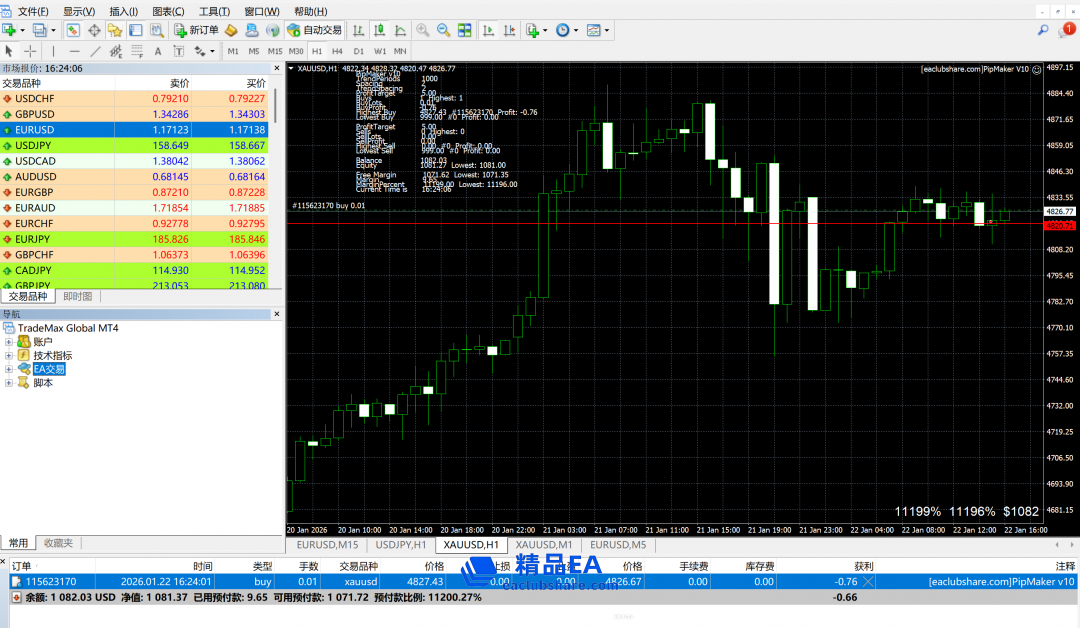The height and width of the screenshot is (628, 1080).
Task: Click the zoom in magnifier icon
Action: 422,30
